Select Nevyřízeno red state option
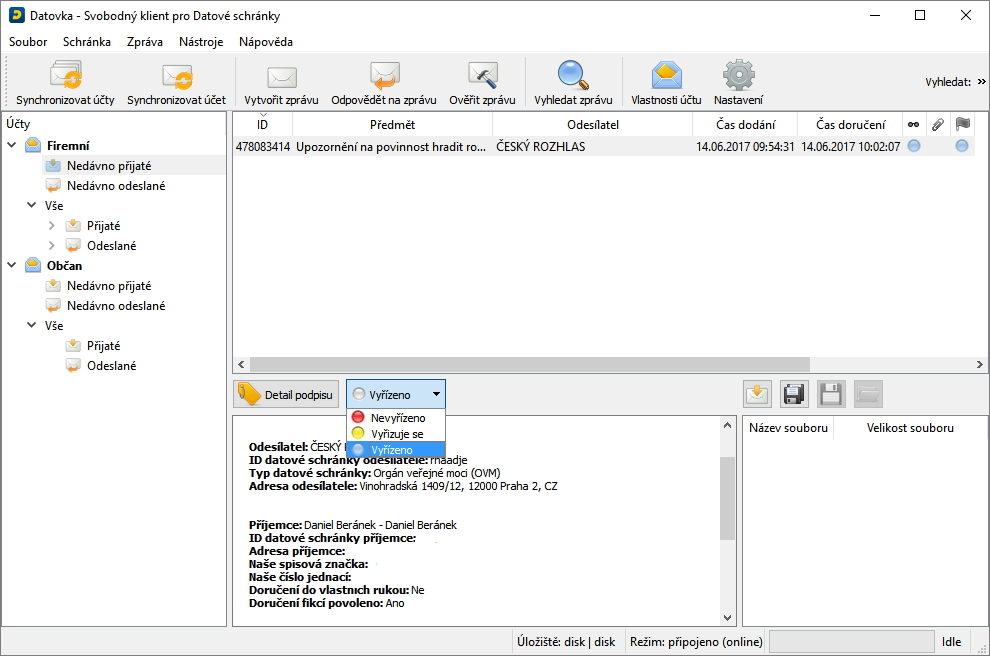 coord(397,417)
